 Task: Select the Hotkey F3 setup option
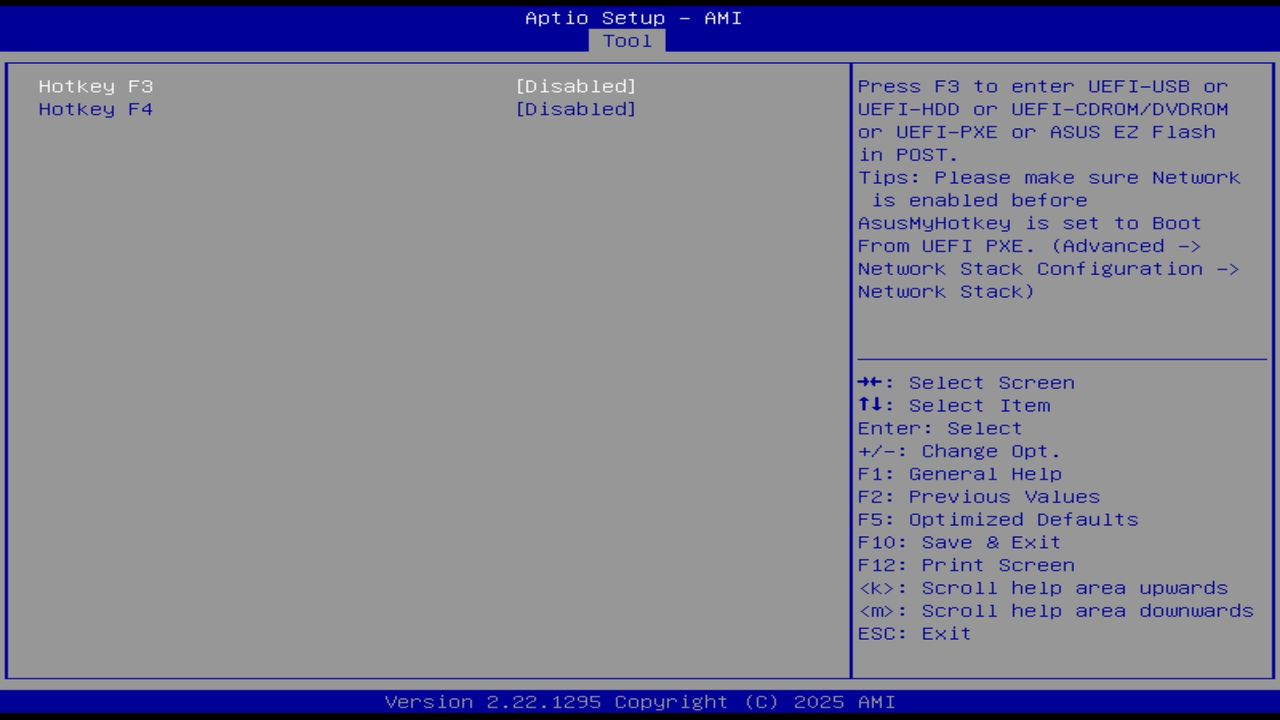[x=95, y=86]
